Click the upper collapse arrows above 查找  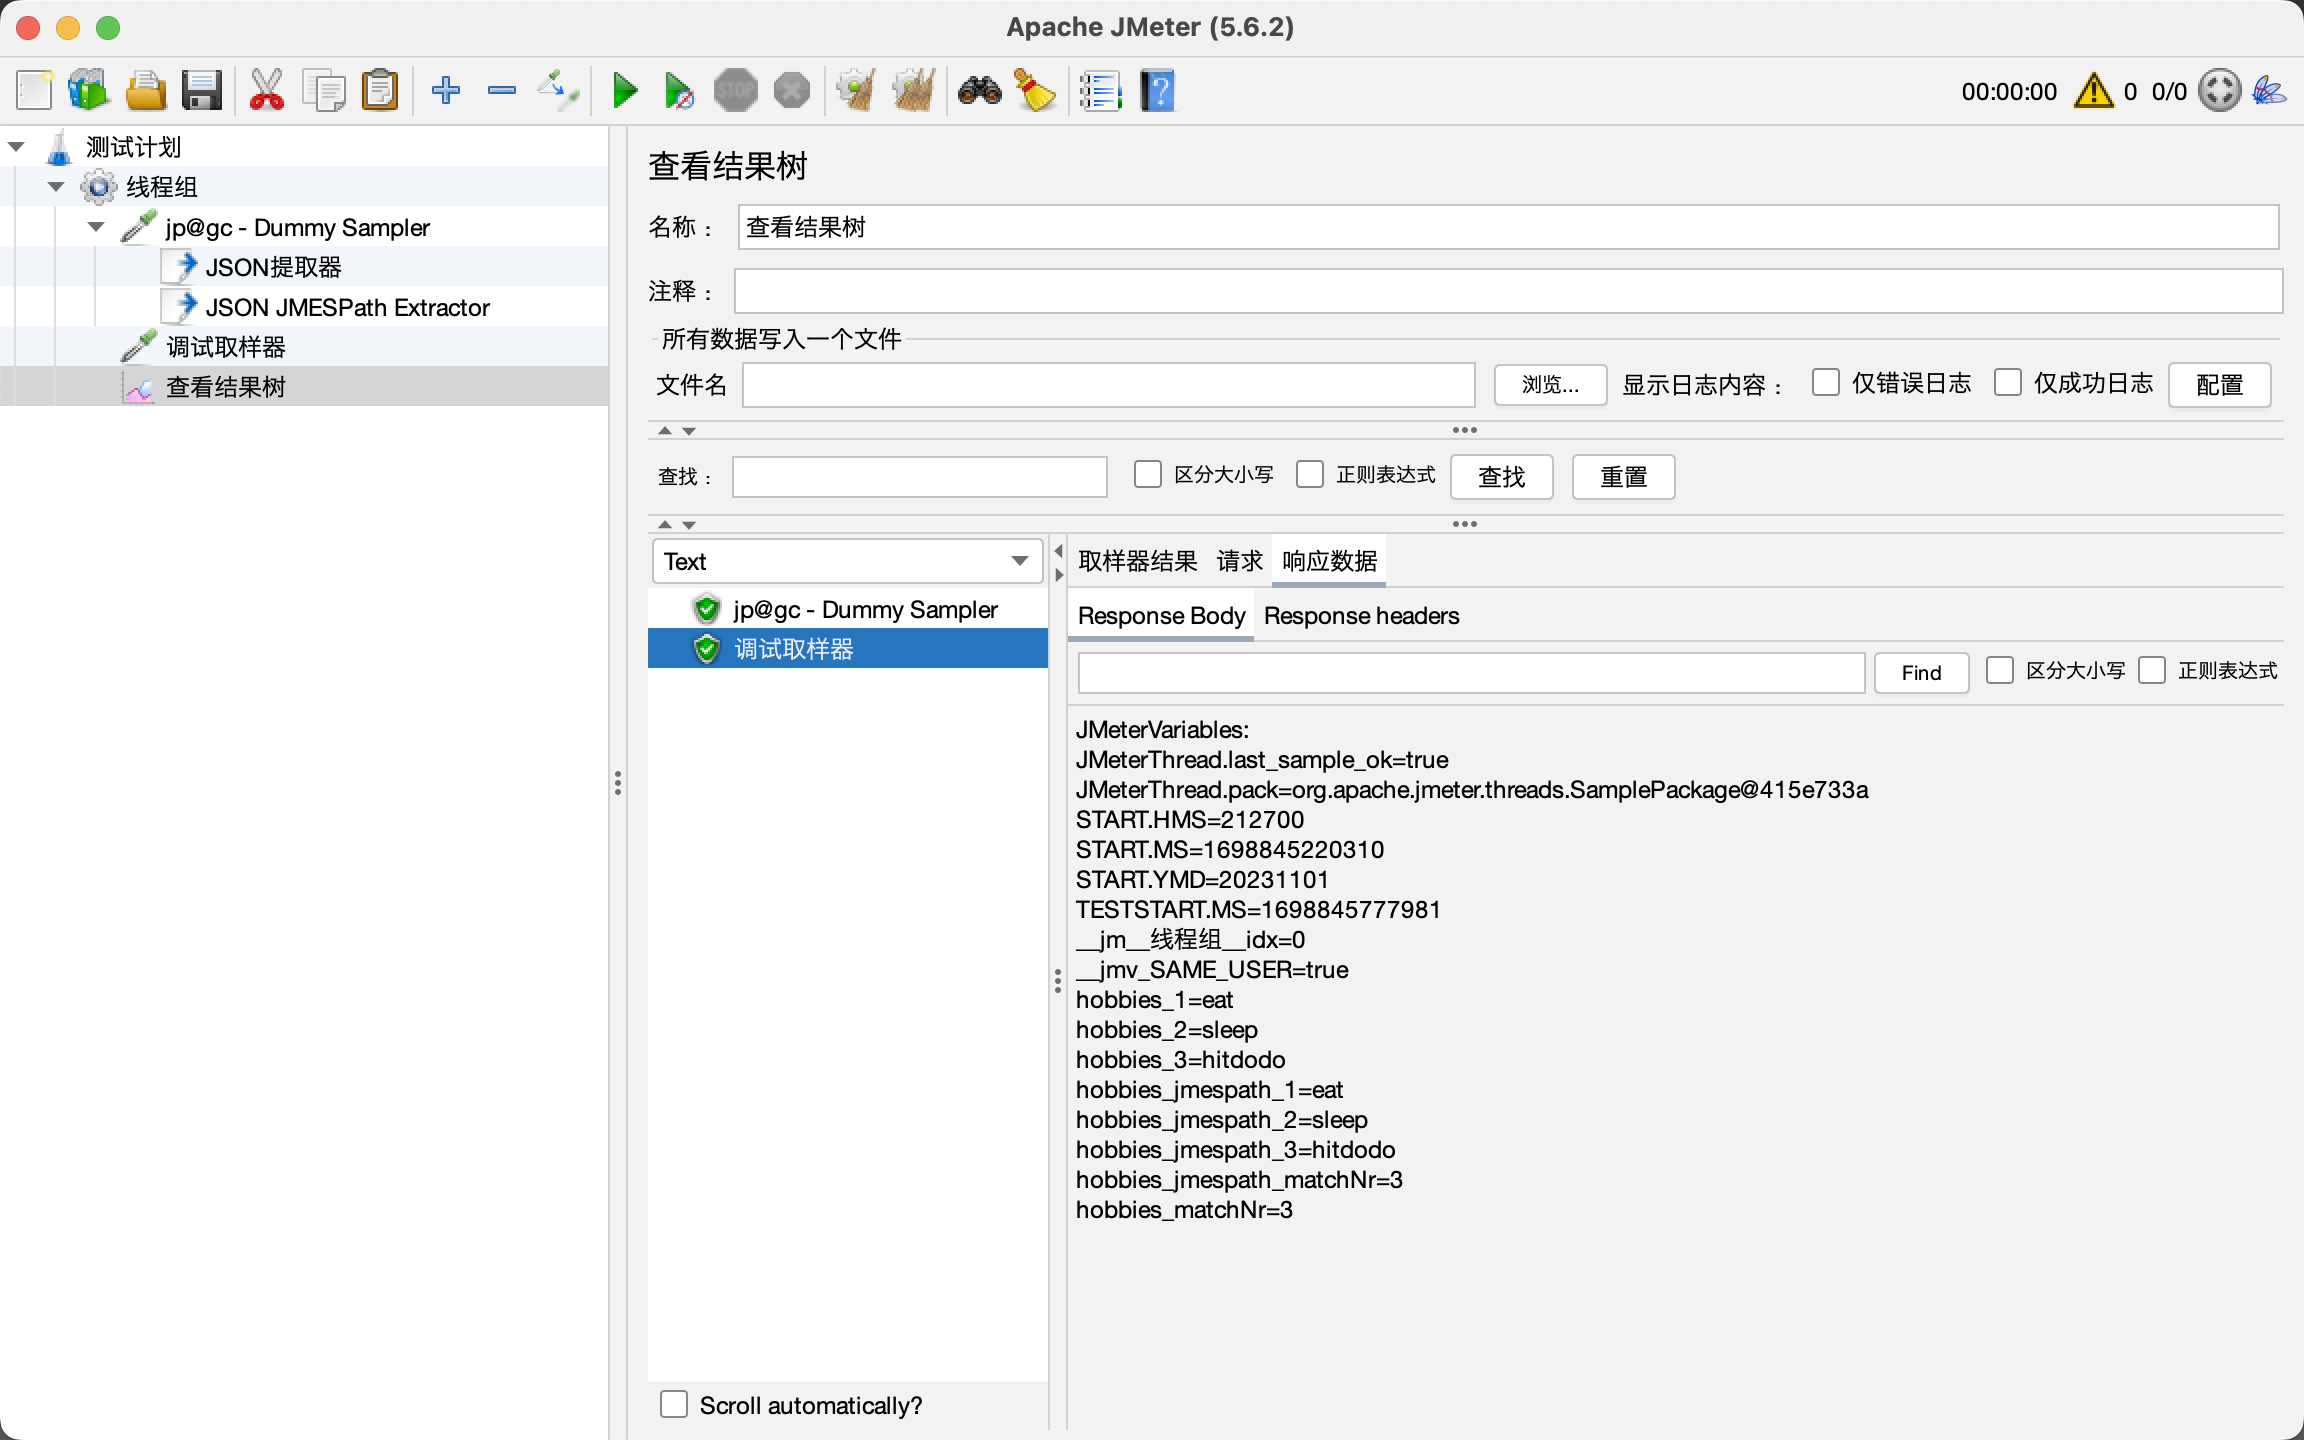click(x=677, y=431)
